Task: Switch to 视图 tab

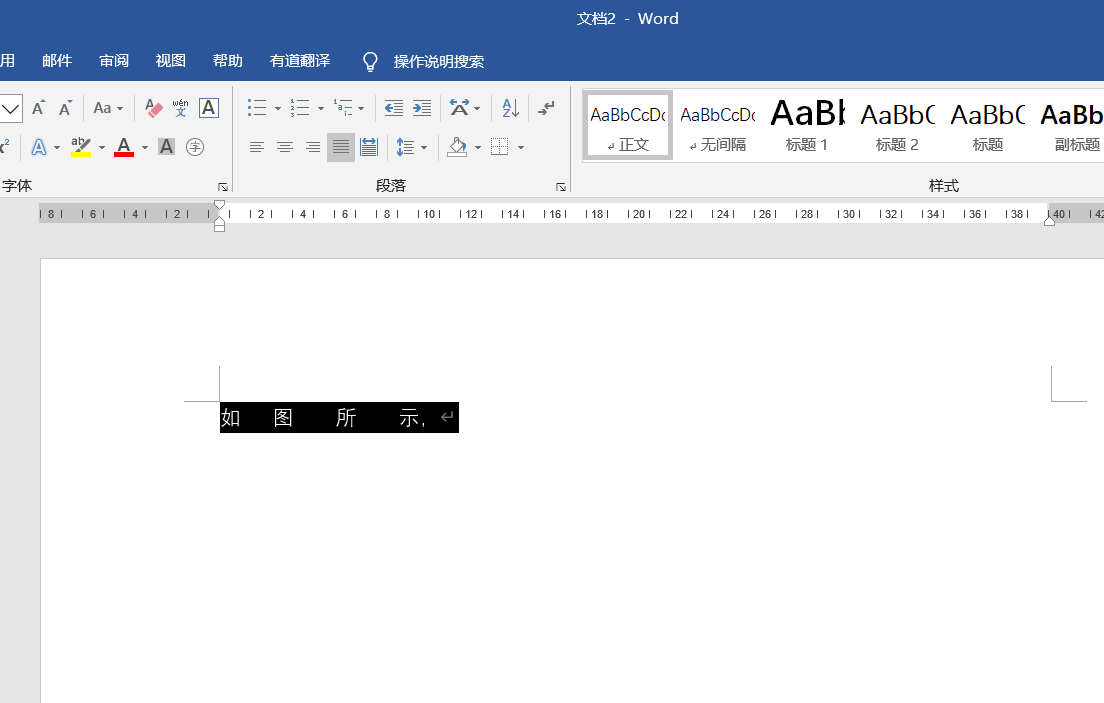Action: click(x=170, y=61)
